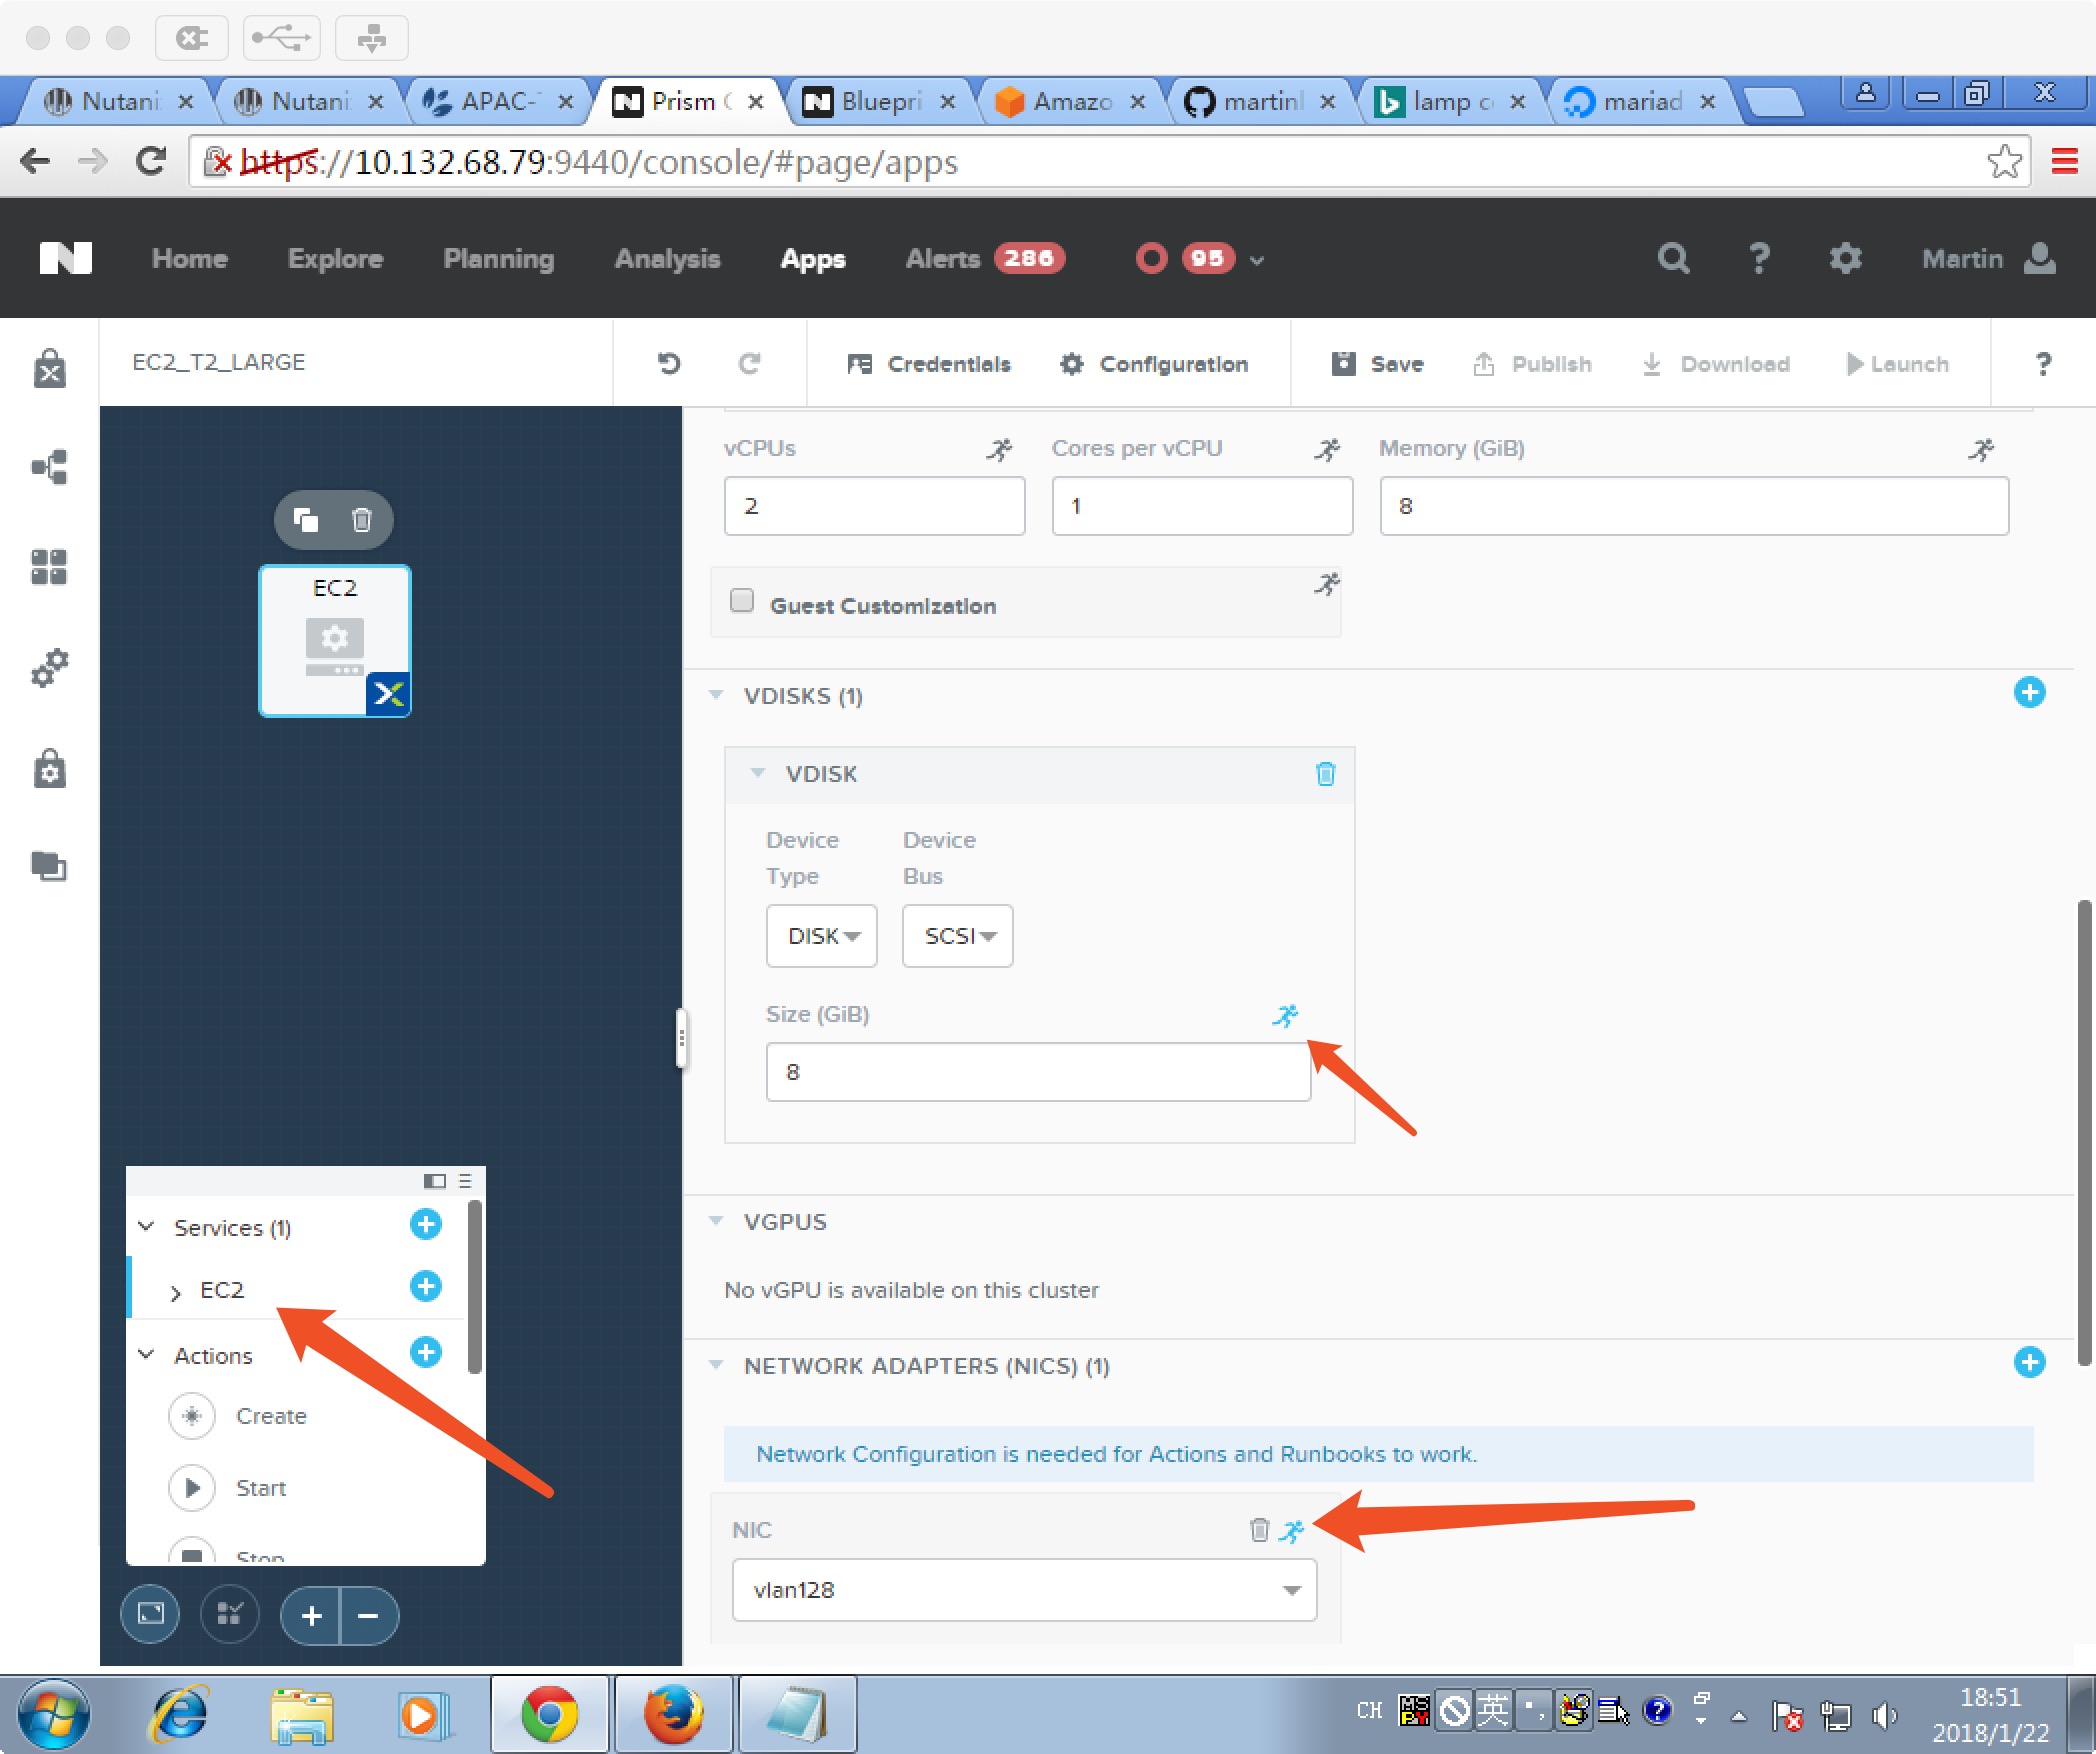Open the settings gear in navbar
Viewport: 2096px width, 1754px height.
click(1845, 258)
